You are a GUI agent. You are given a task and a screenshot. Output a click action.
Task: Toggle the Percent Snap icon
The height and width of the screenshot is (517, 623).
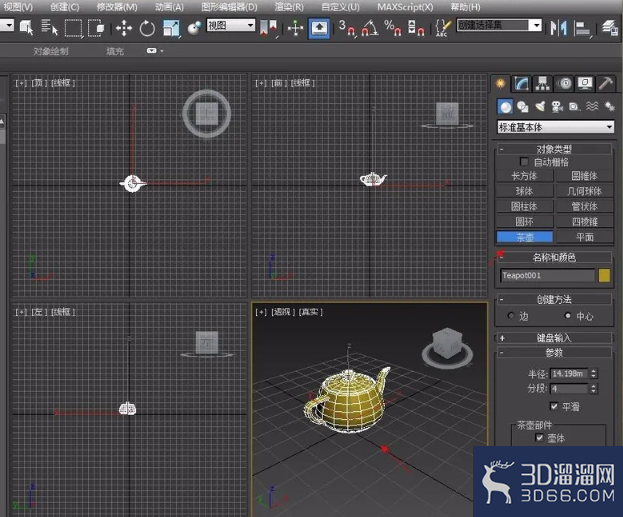pyautogui.click(x=393, y=28)
